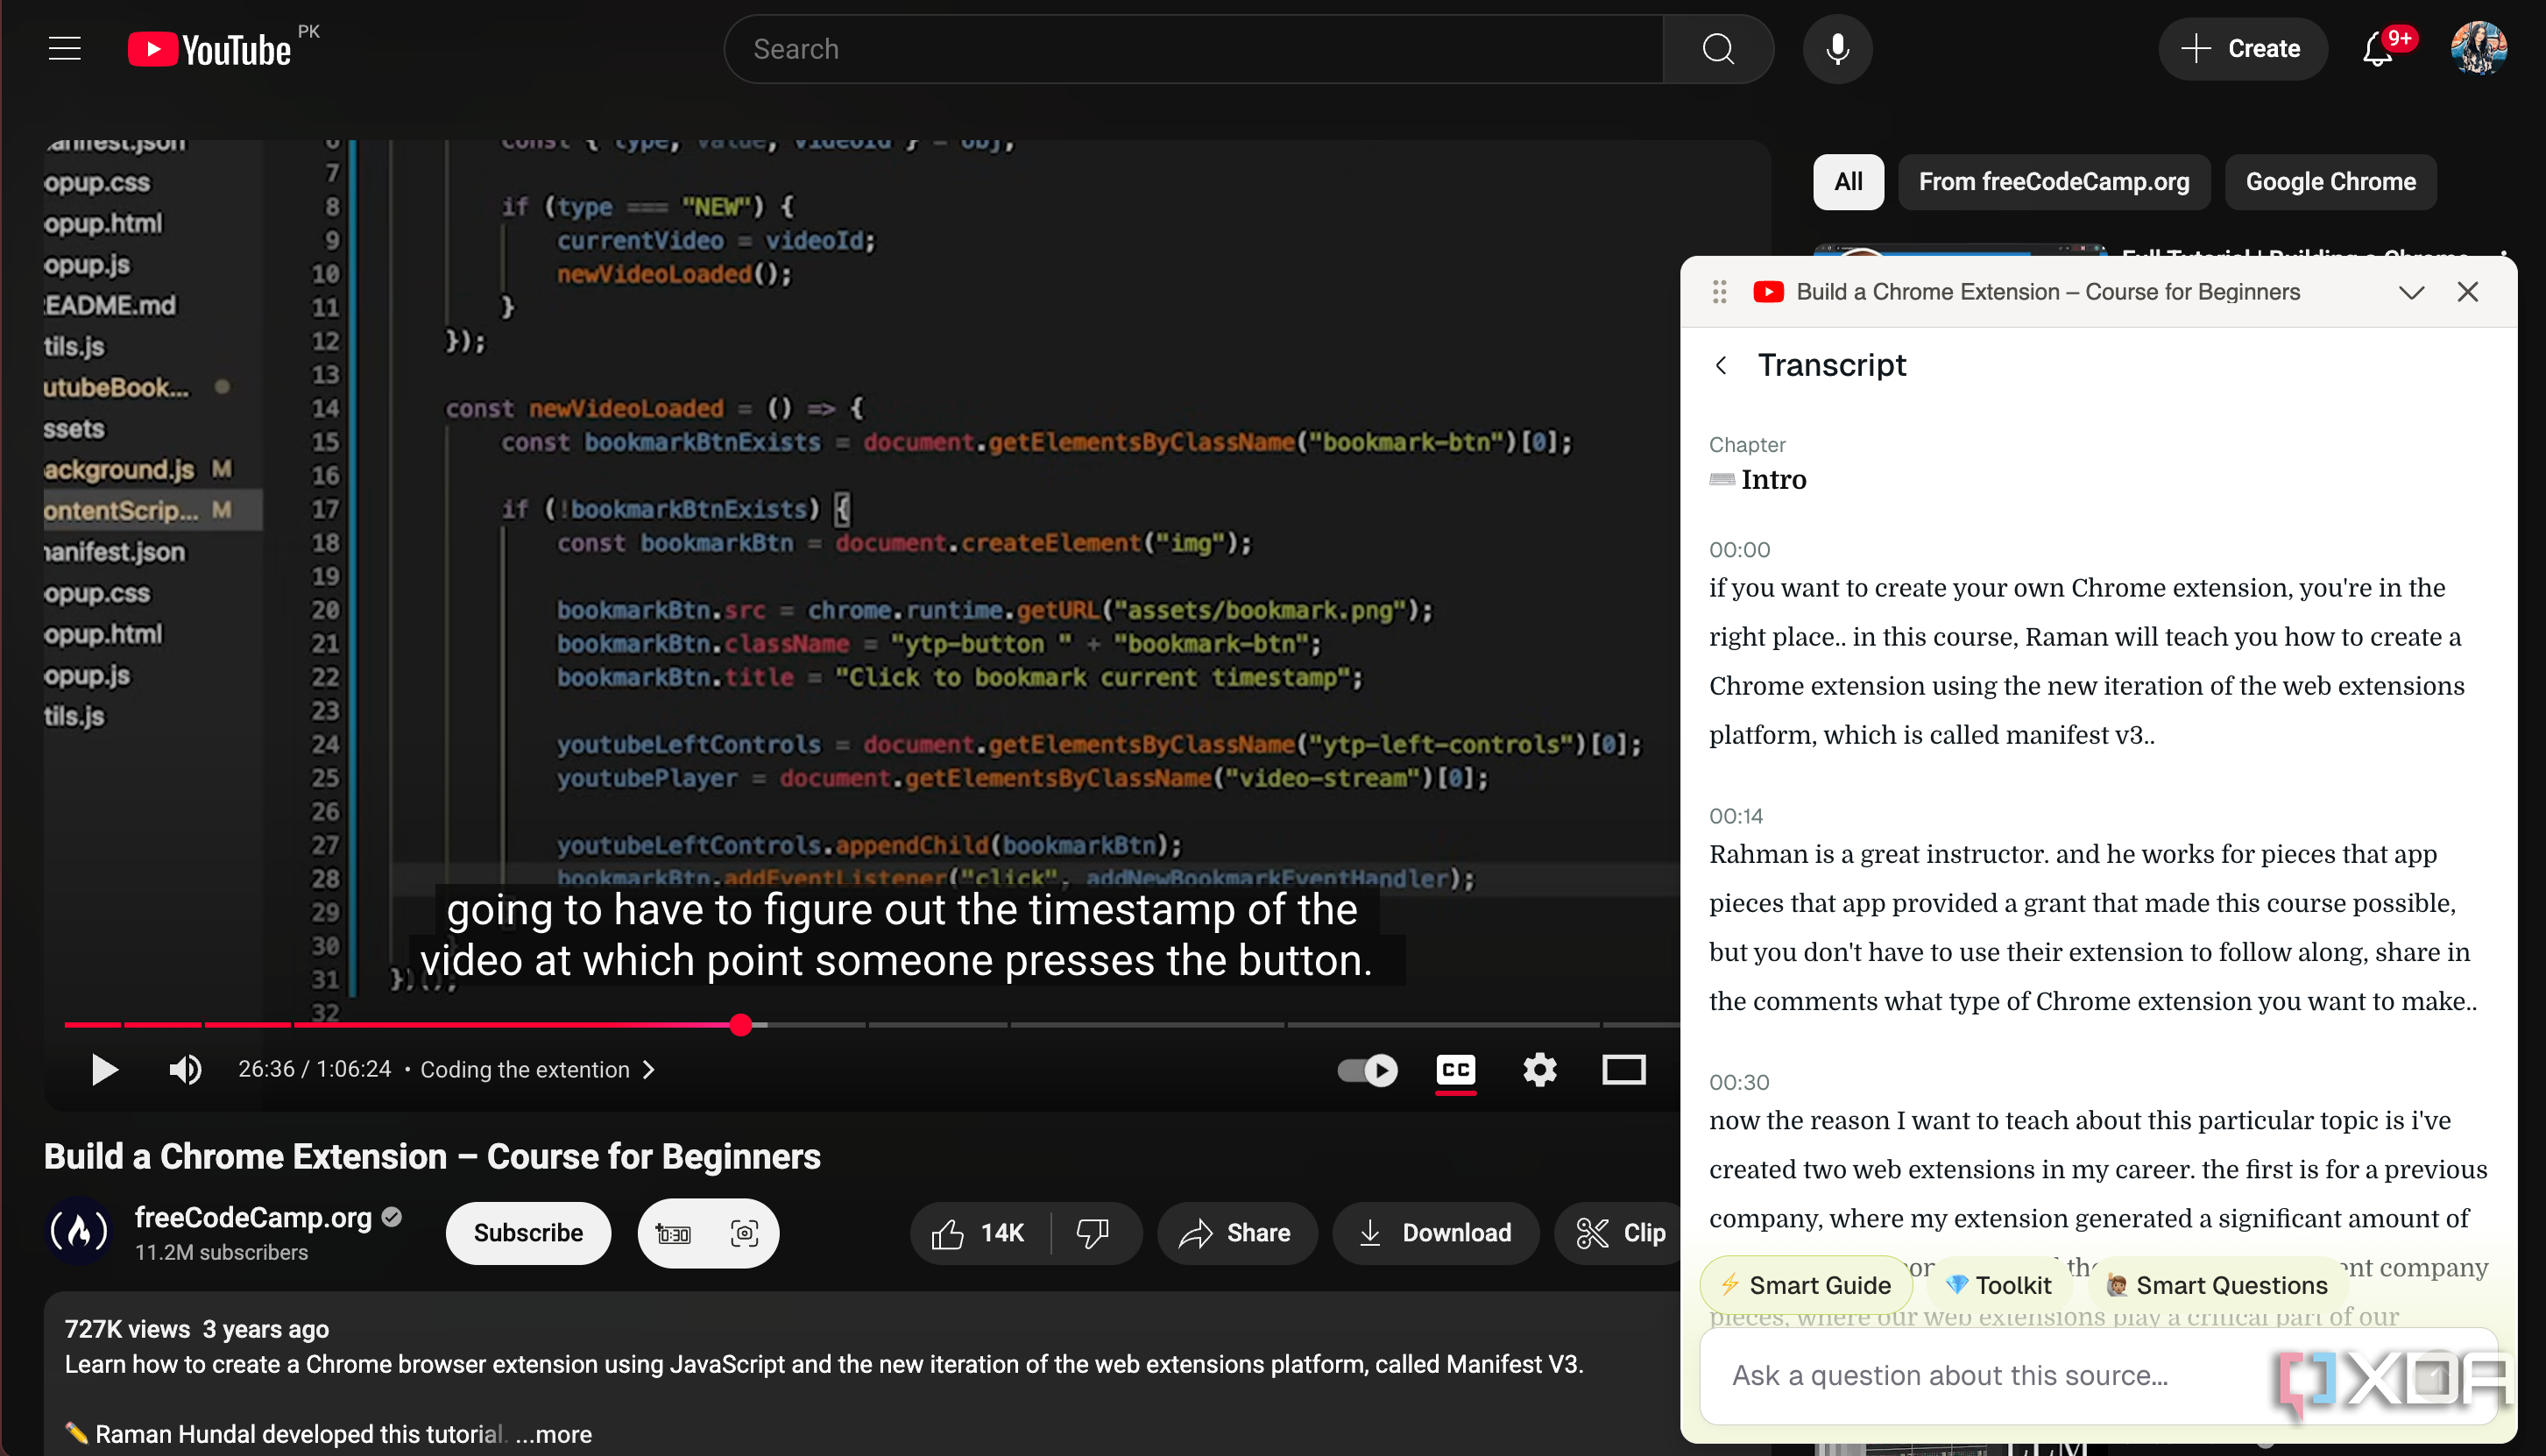Click the screenshot capture extension icon
Image resolution: width=2546 pixels, height=1456 pixels.
[x=744, y=1233]
